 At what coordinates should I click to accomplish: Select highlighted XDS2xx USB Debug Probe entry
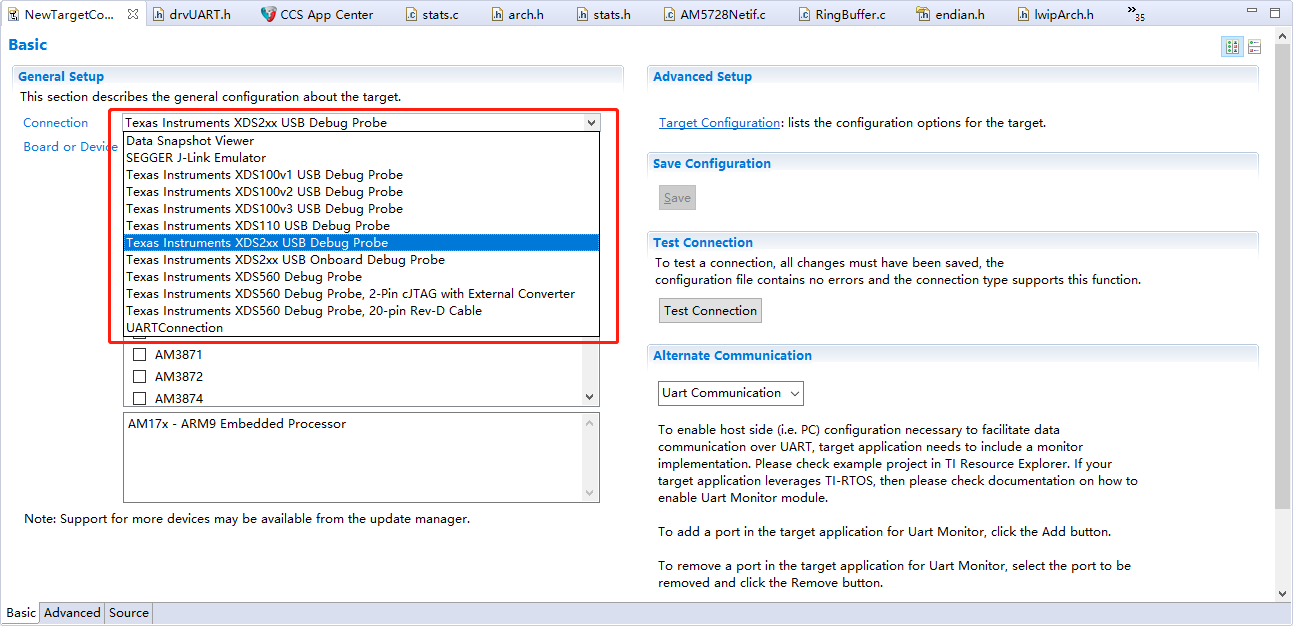pyautogui.click(x=361, y=243)
